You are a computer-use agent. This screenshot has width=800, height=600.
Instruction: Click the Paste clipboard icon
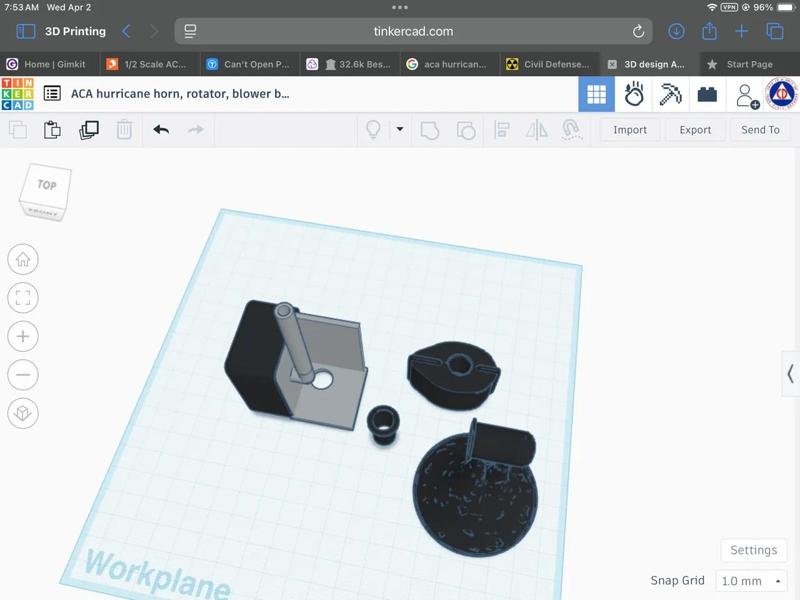coord(52,130)
